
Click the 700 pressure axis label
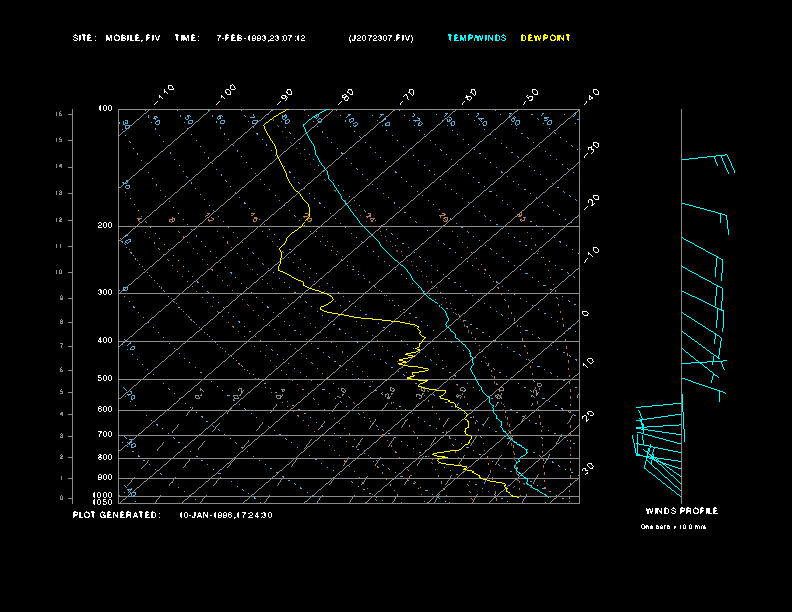coord(105,435)
